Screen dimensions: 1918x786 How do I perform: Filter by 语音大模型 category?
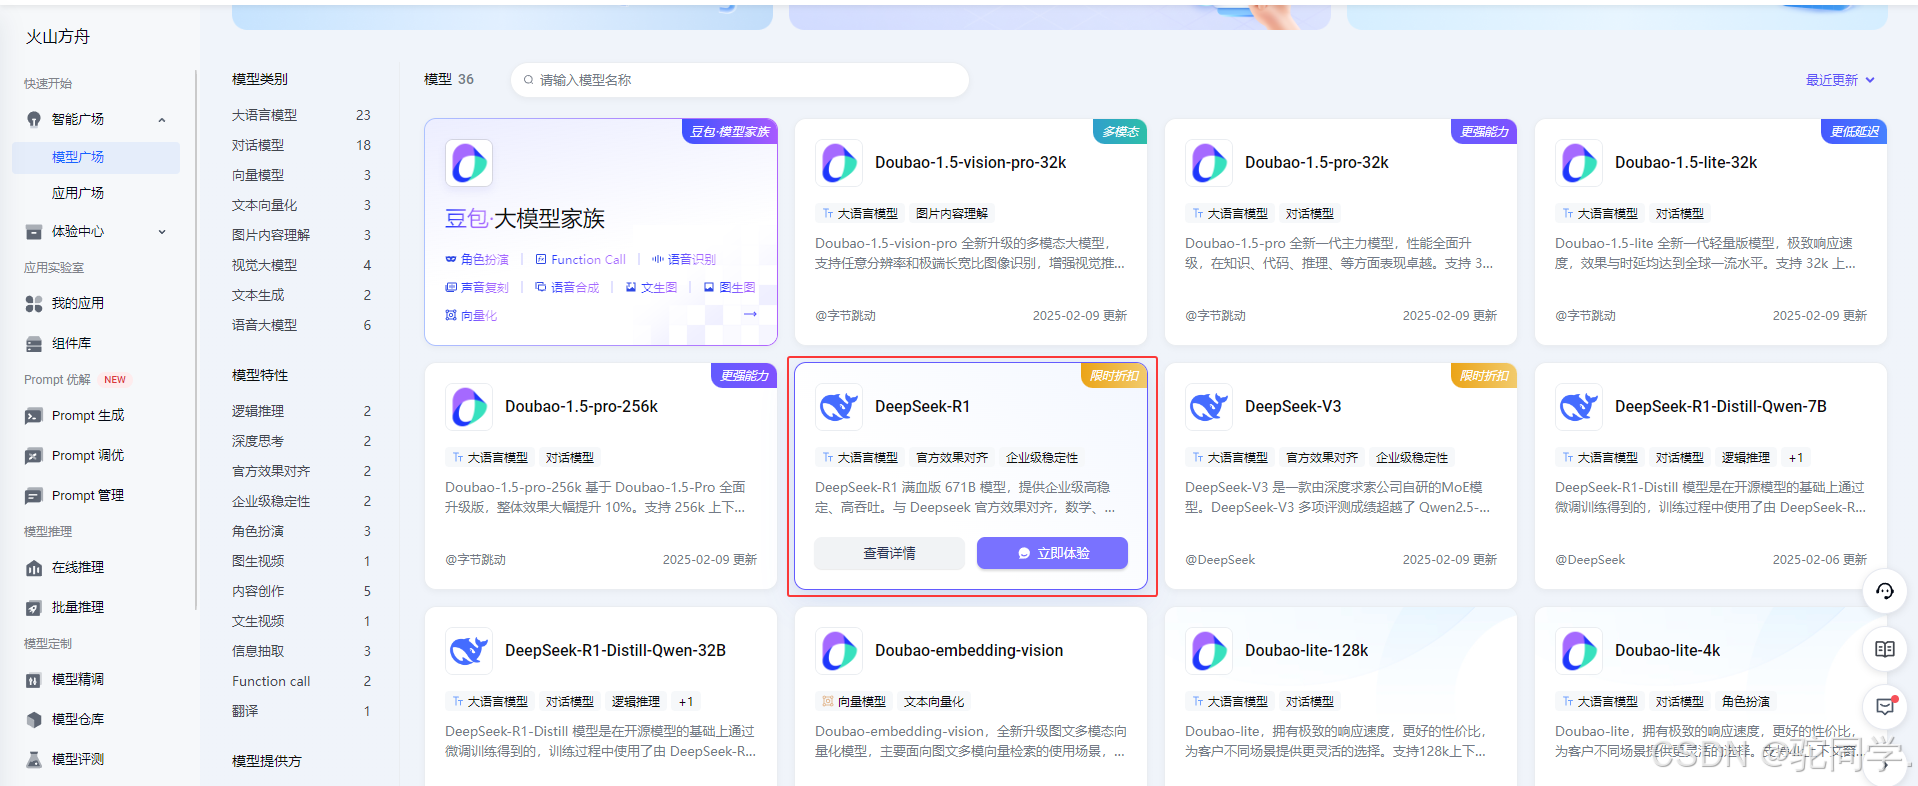[x=301, y=325]
